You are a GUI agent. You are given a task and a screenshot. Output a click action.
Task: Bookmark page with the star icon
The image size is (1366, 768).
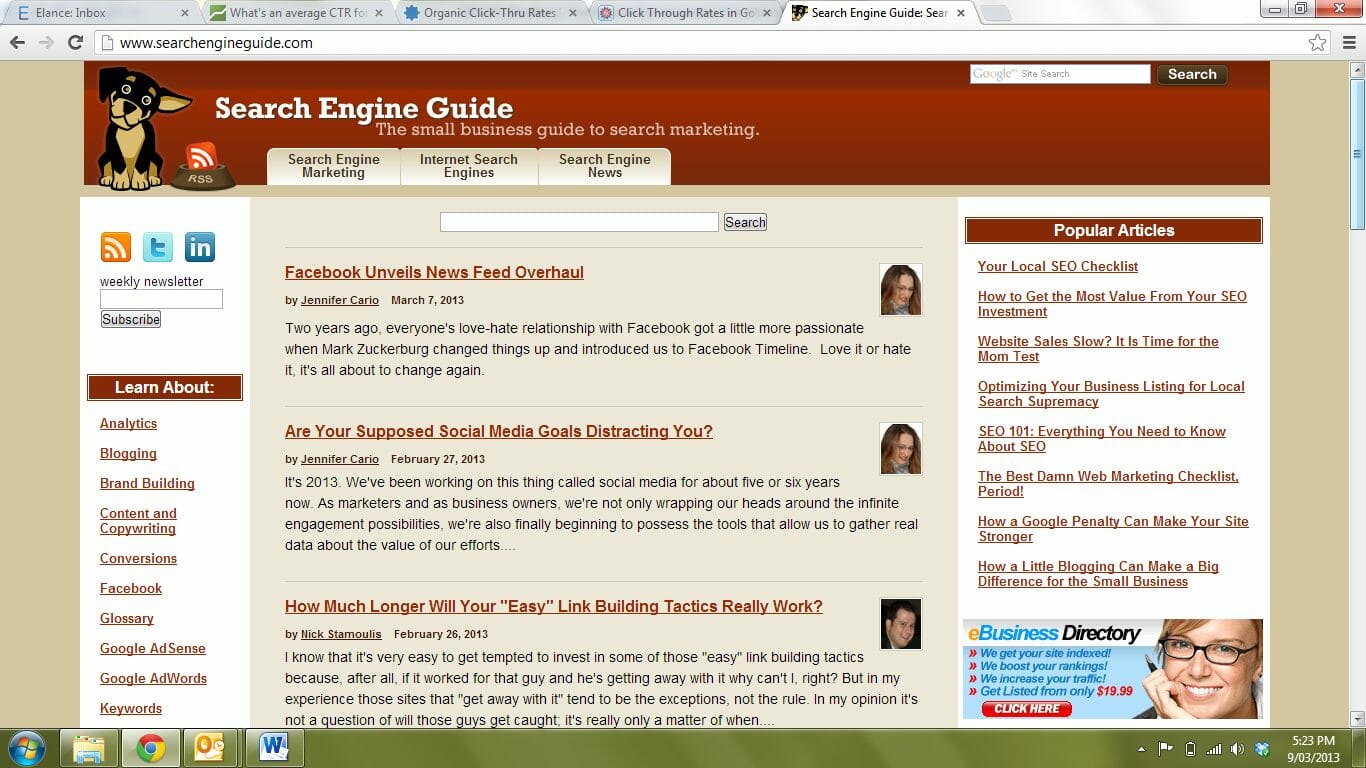[1318, 42]
